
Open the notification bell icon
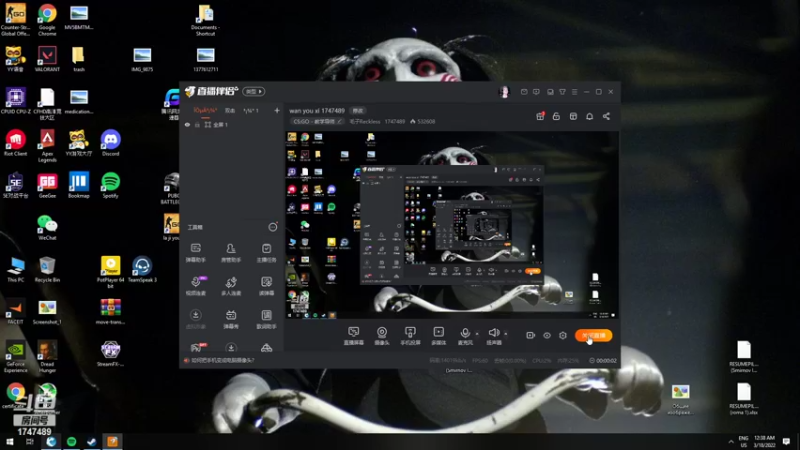(589, 116)
